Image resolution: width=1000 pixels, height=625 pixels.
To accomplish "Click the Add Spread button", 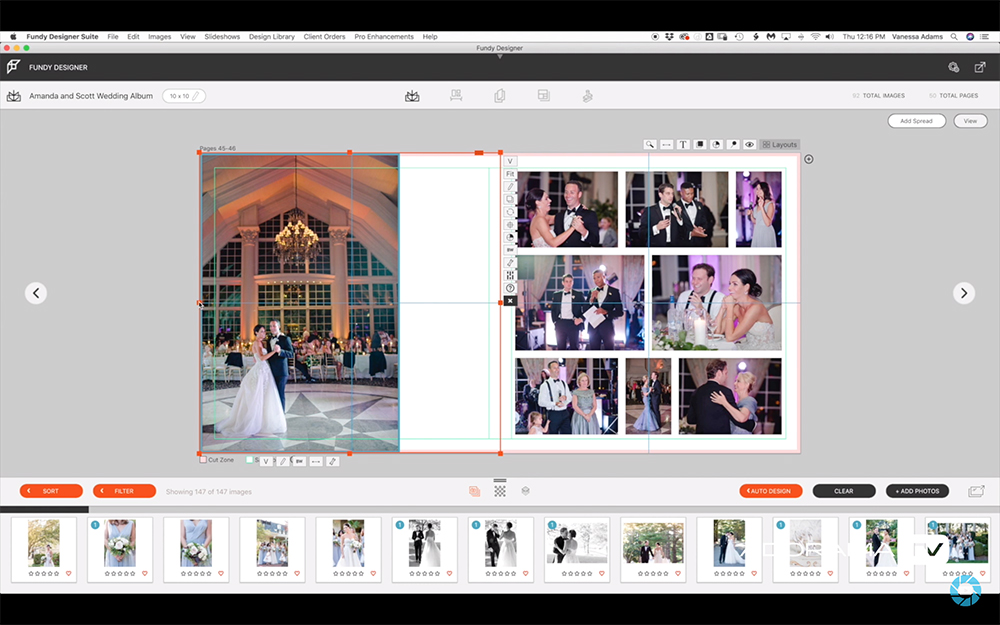I will 916,121.
